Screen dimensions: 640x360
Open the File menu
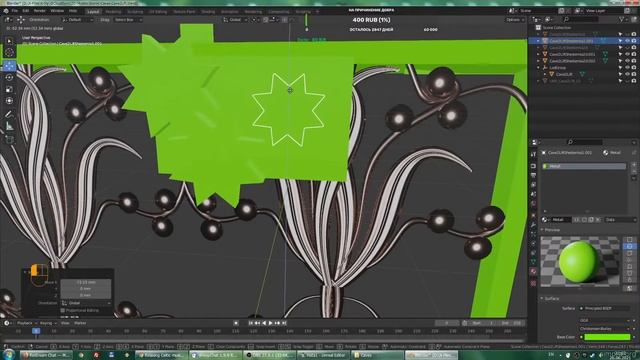pyautogui.click(x=15, y=11)
